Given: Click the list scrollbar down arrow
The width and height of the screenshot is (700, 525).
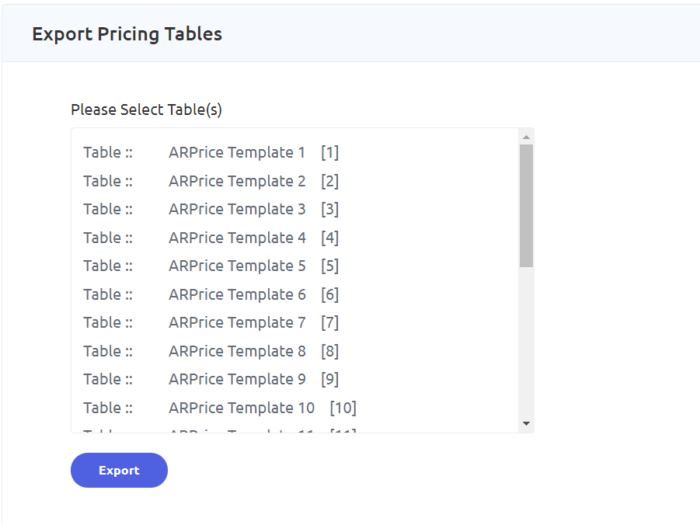Looking at the screenshot, I should tap(526, 423).
